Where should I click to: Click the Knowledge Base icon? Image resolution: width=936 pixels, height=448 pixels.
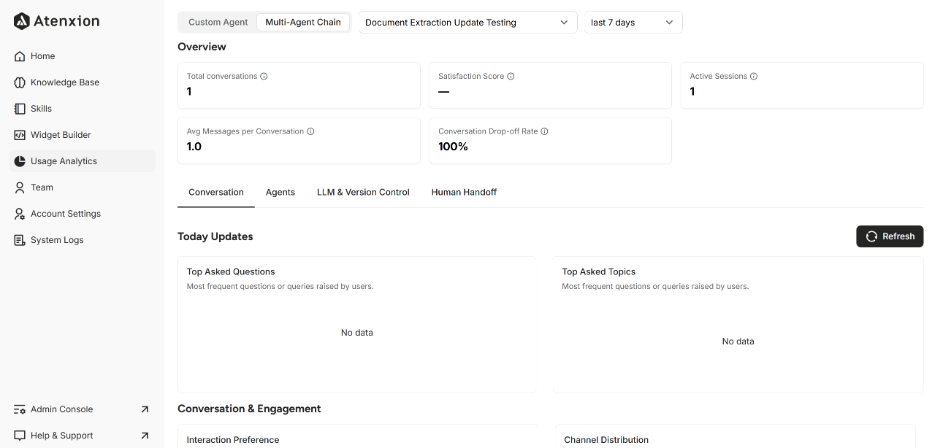(19, 82)
